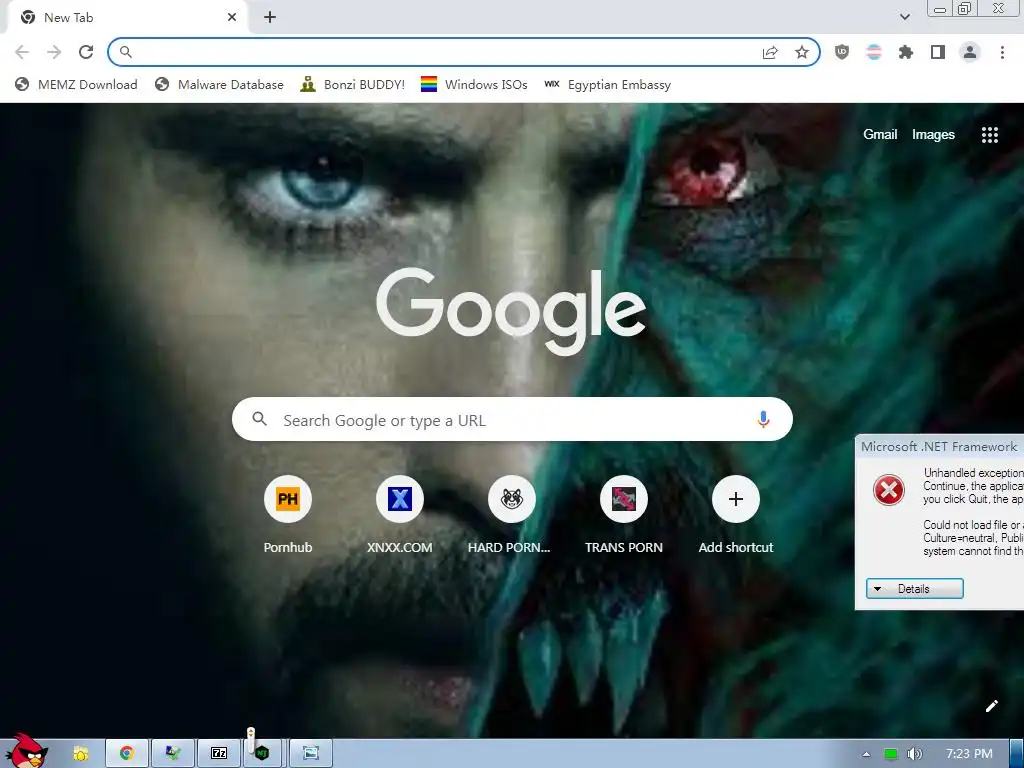Open the Egyptian Embassy bookmark
Viewport: 1024px width, 768px height.
click(x=607, y=85)
